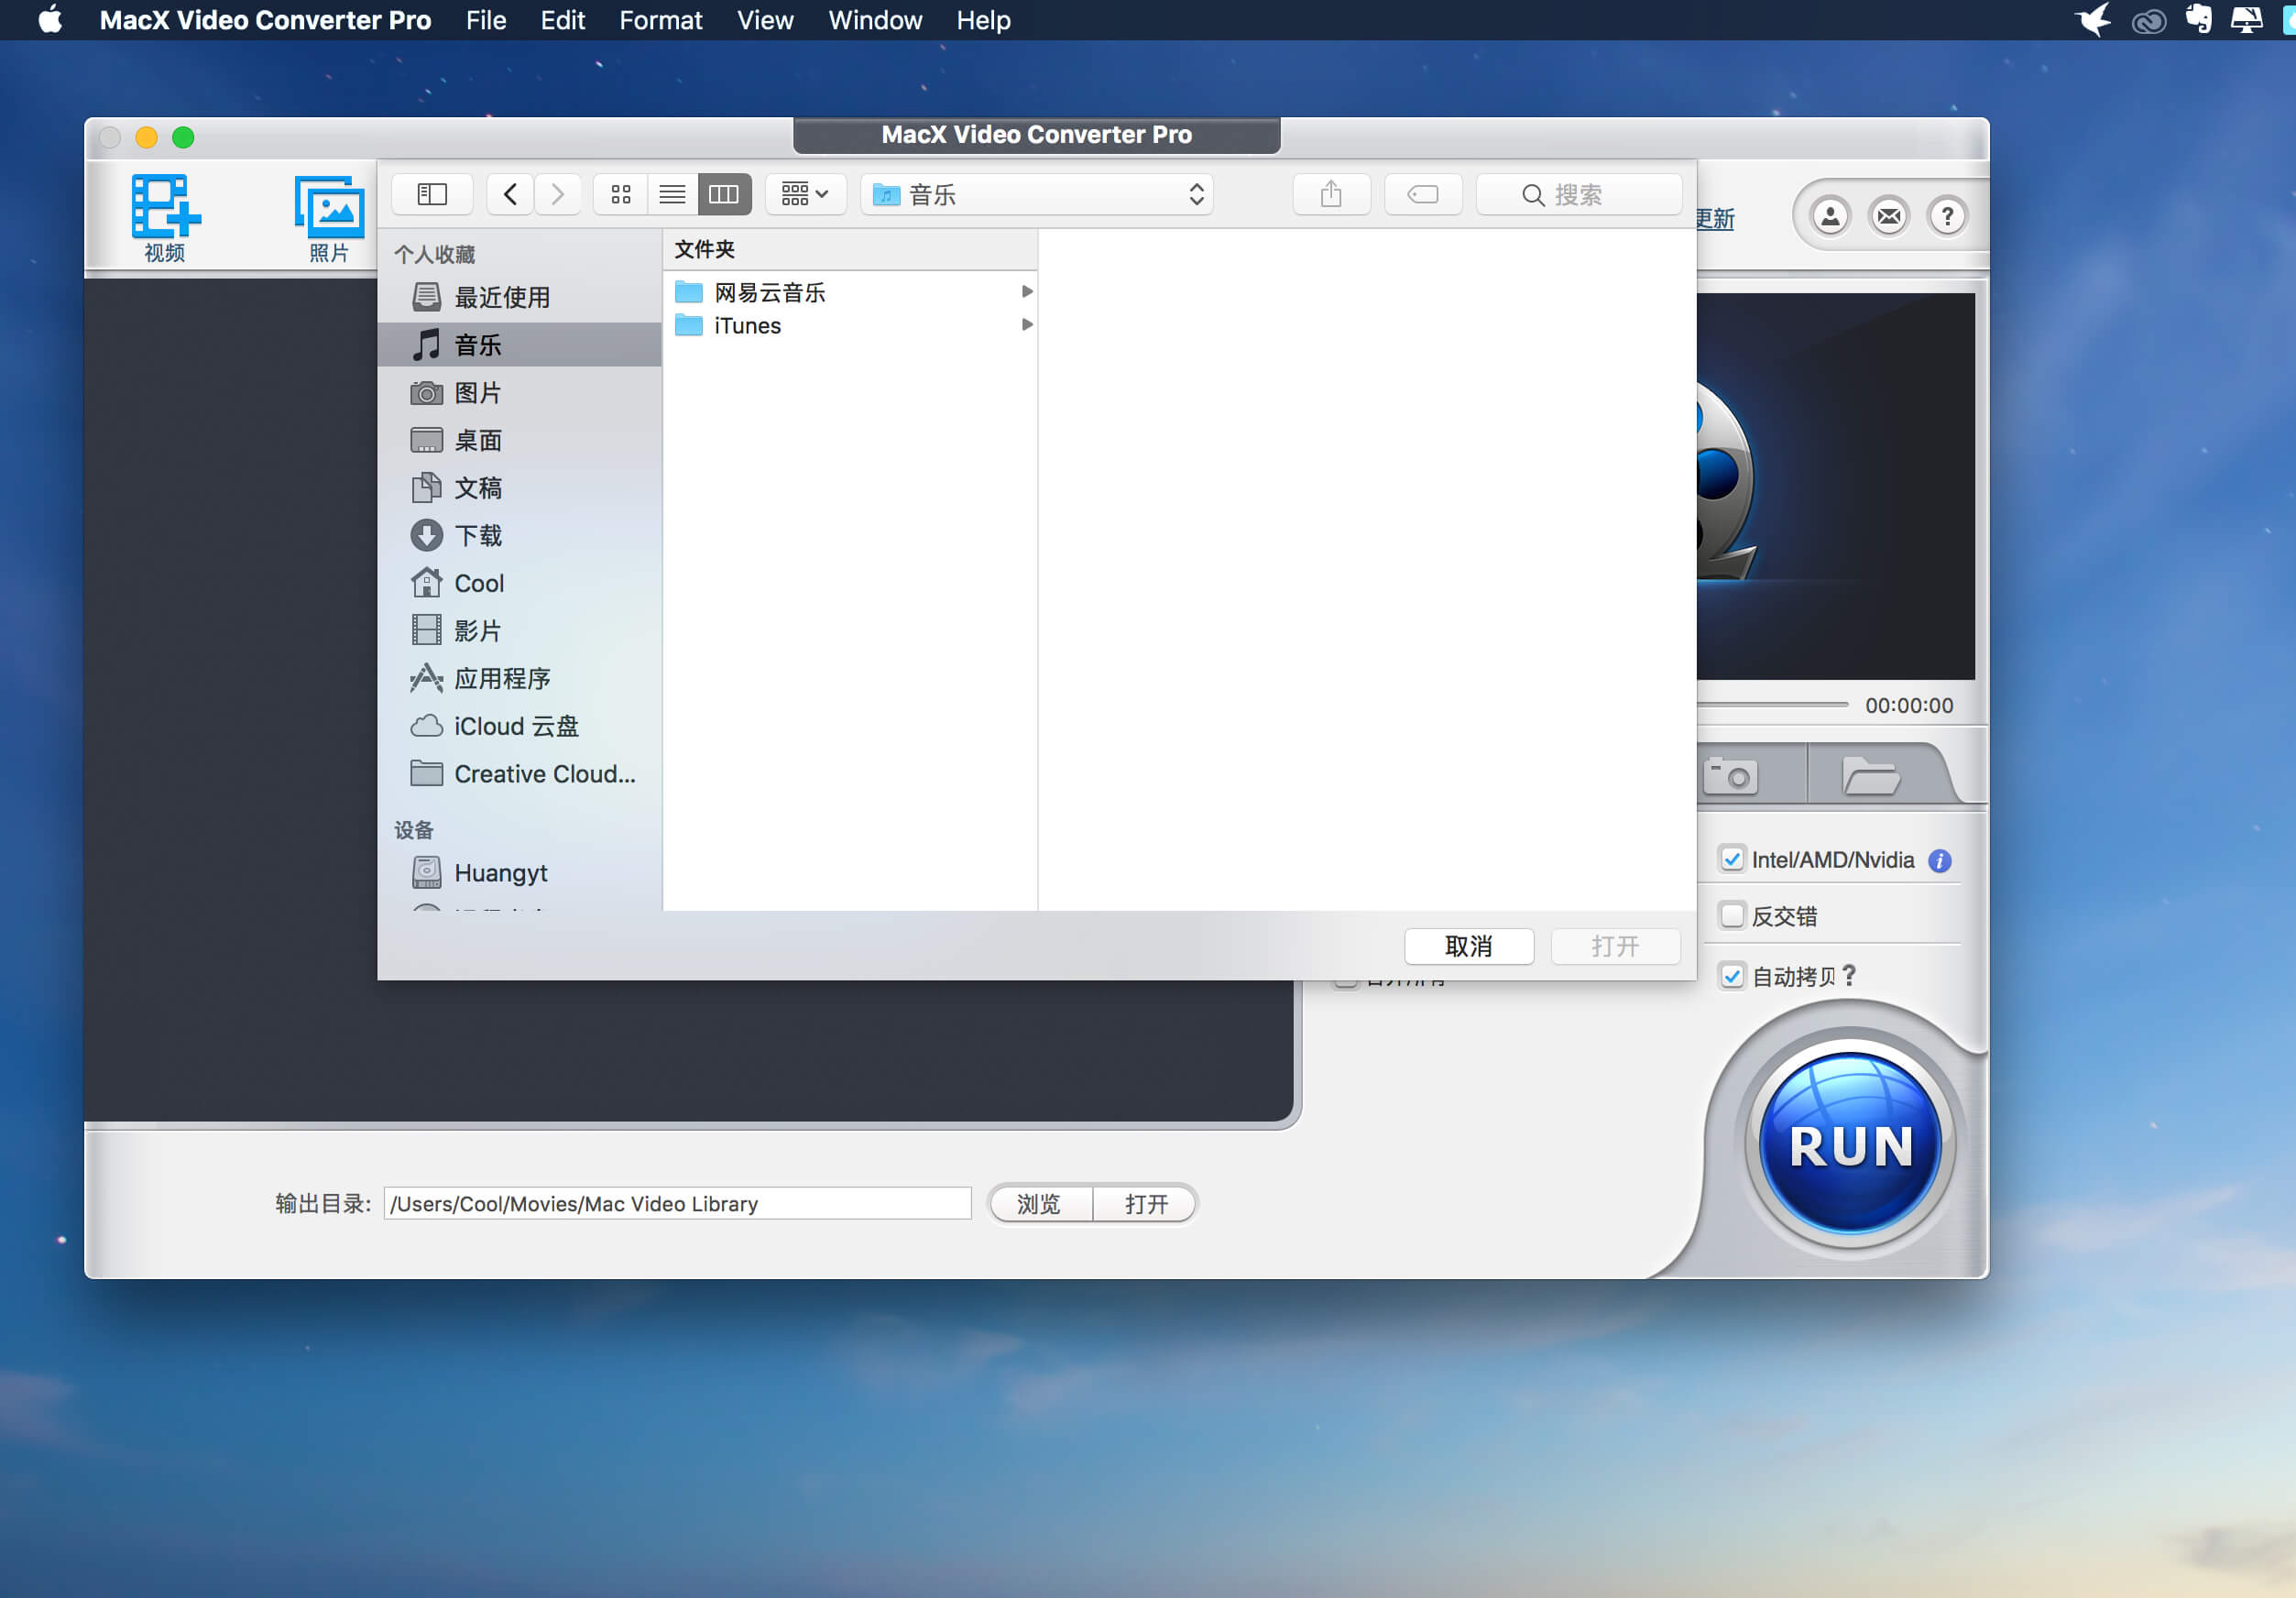Toggle the 自动拷贝 checkbox

1732,976
